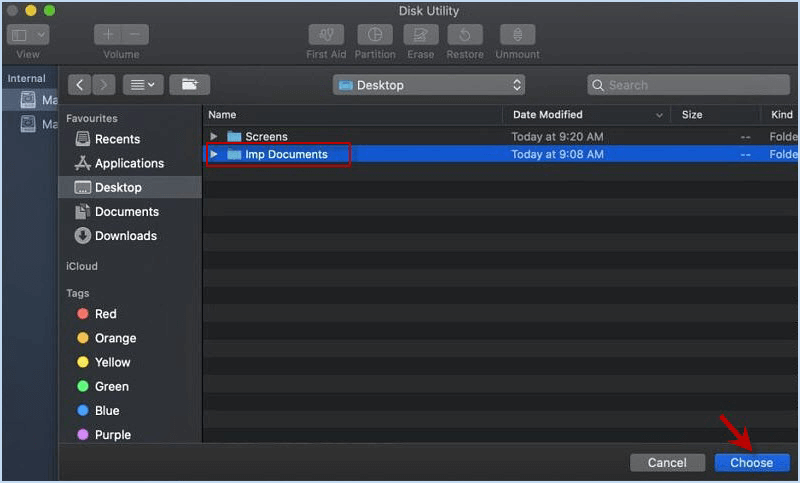Sort by the Size column header

715,115
